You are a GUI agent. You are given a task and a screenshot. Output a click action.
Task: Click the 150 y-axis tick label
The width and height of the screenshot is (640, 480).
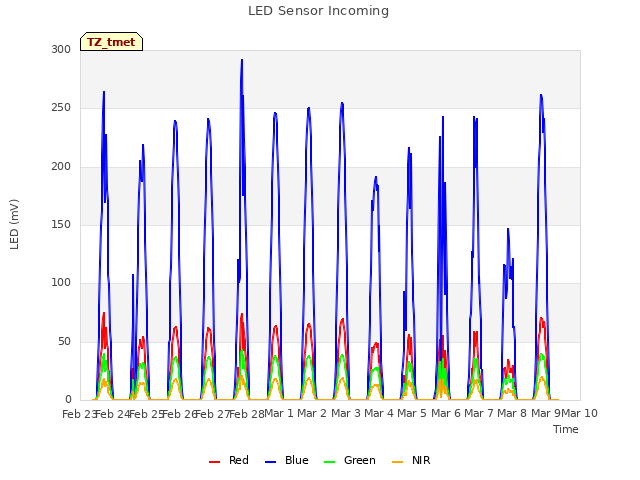[61, 224]
